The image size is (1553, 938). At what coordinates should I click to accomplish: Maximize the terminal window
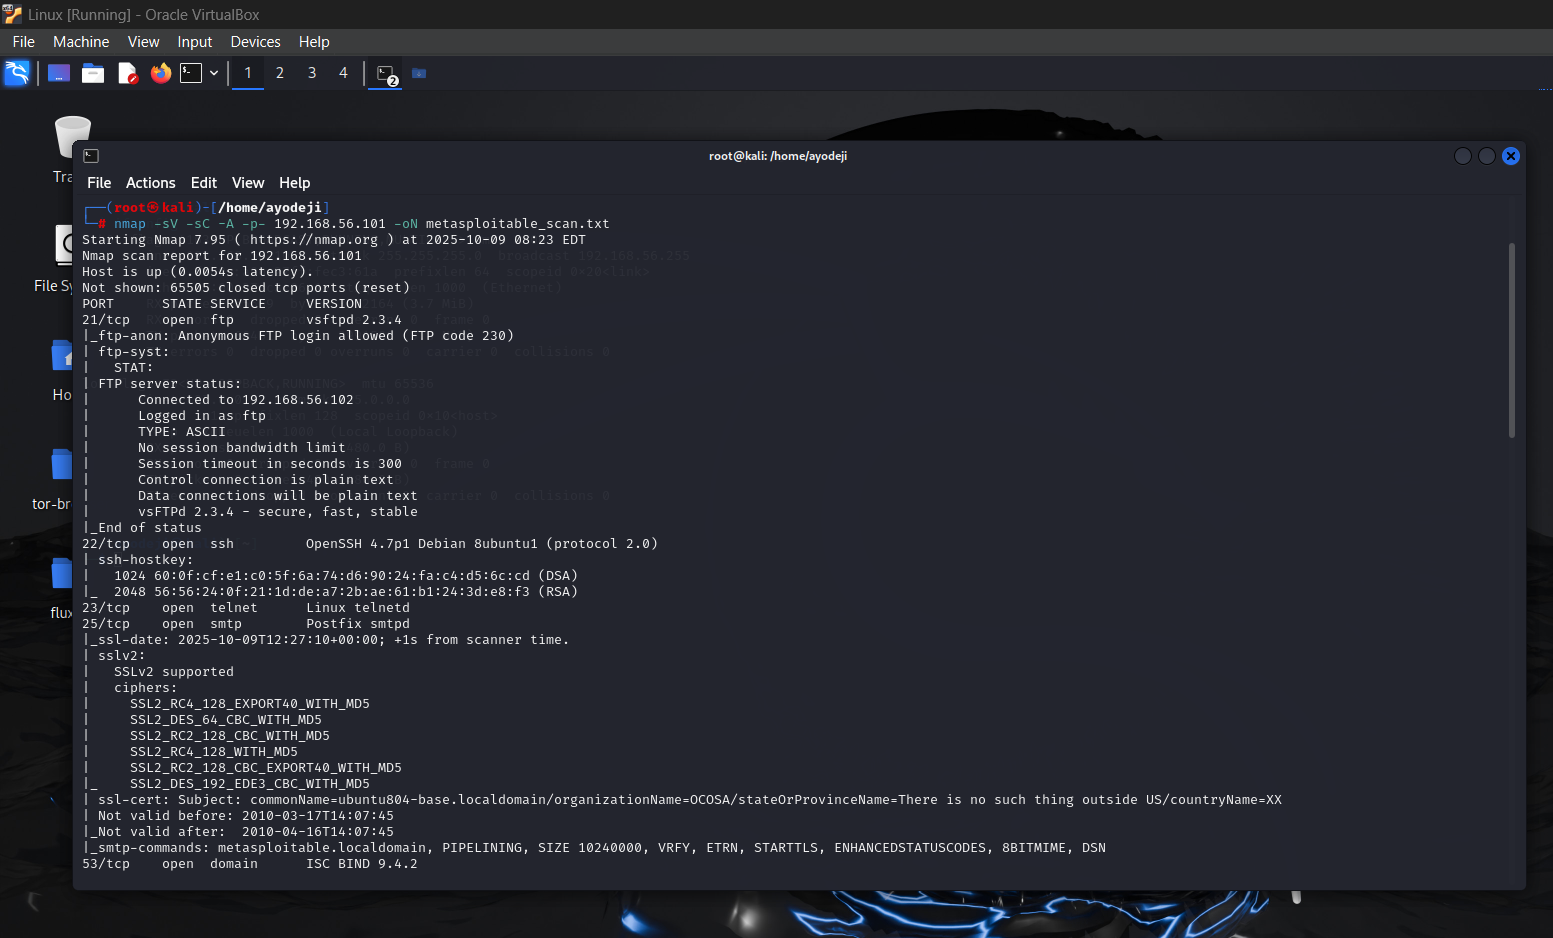point(1487,156)
